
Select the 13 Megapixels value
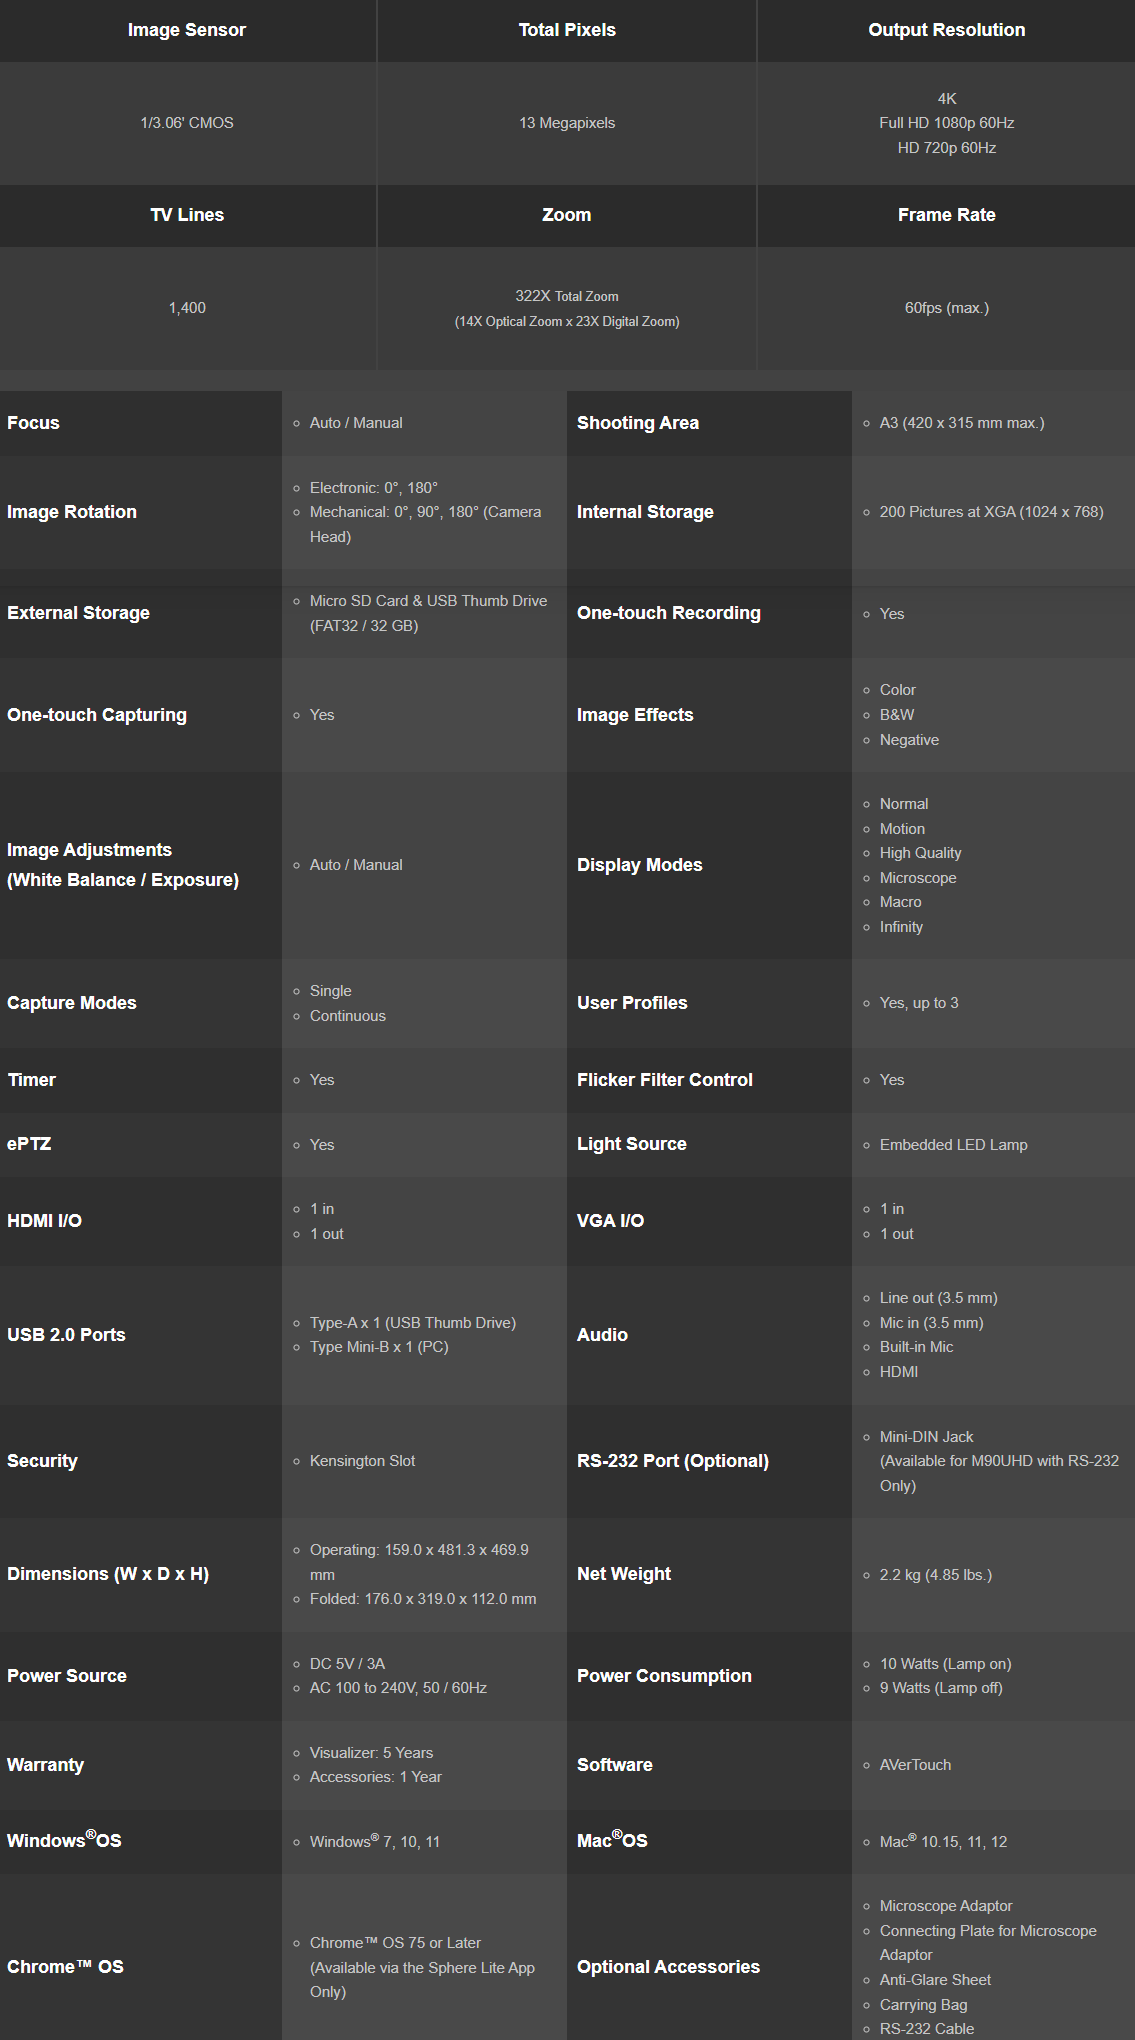(x=566, y=123)
